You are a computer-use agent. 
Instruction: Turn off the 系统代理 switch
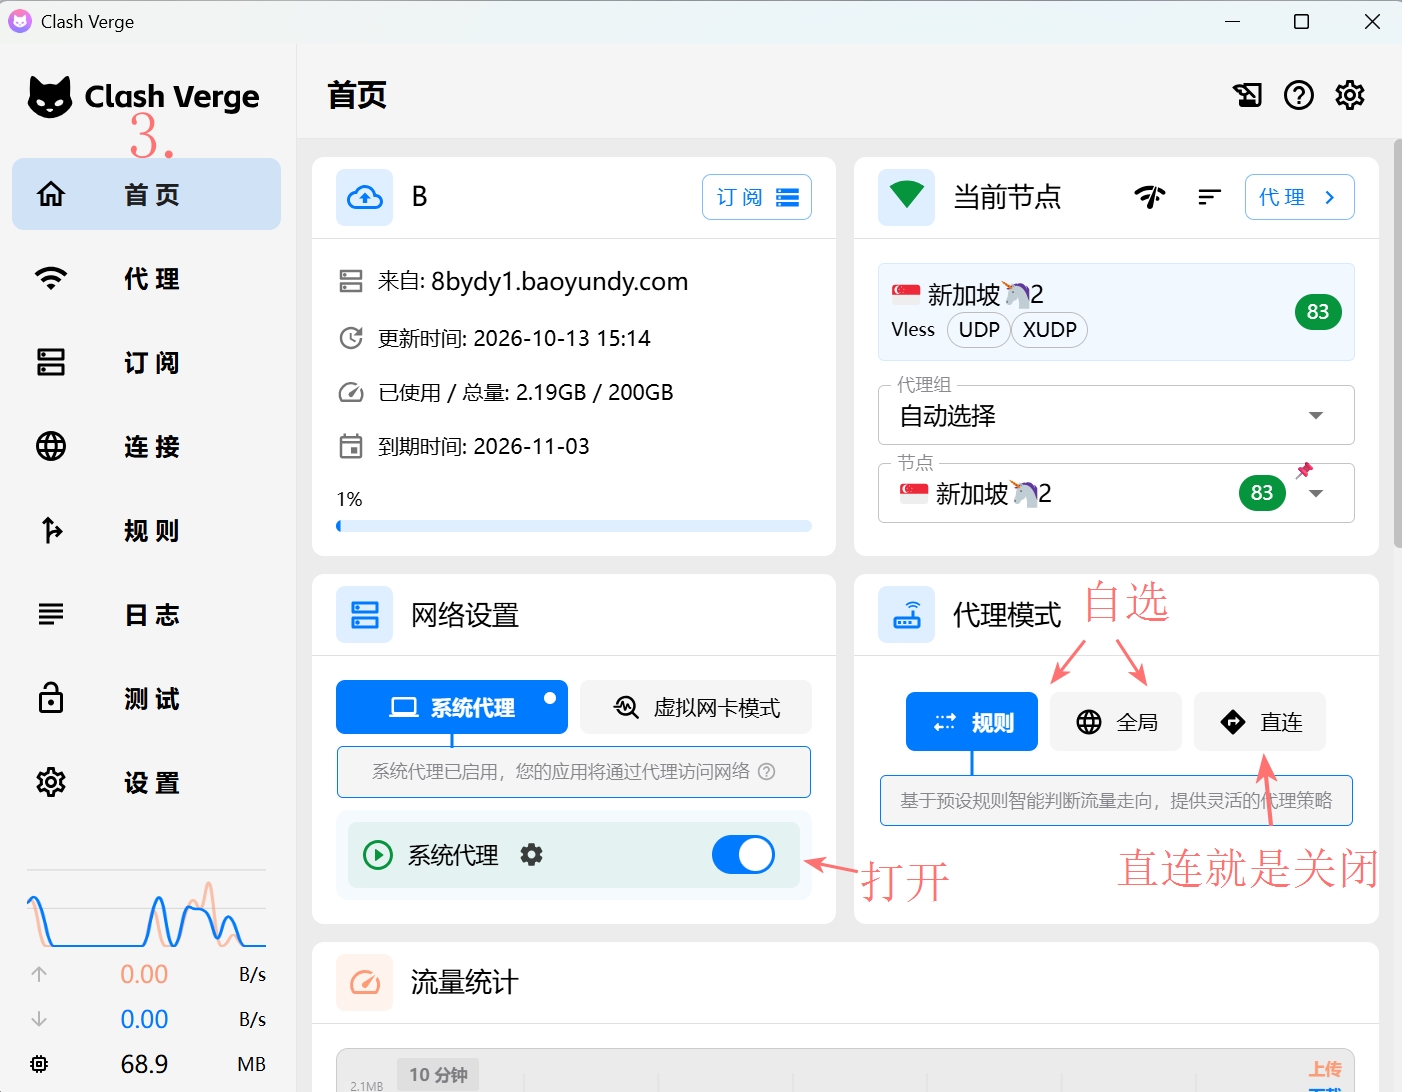click(743, 855)
